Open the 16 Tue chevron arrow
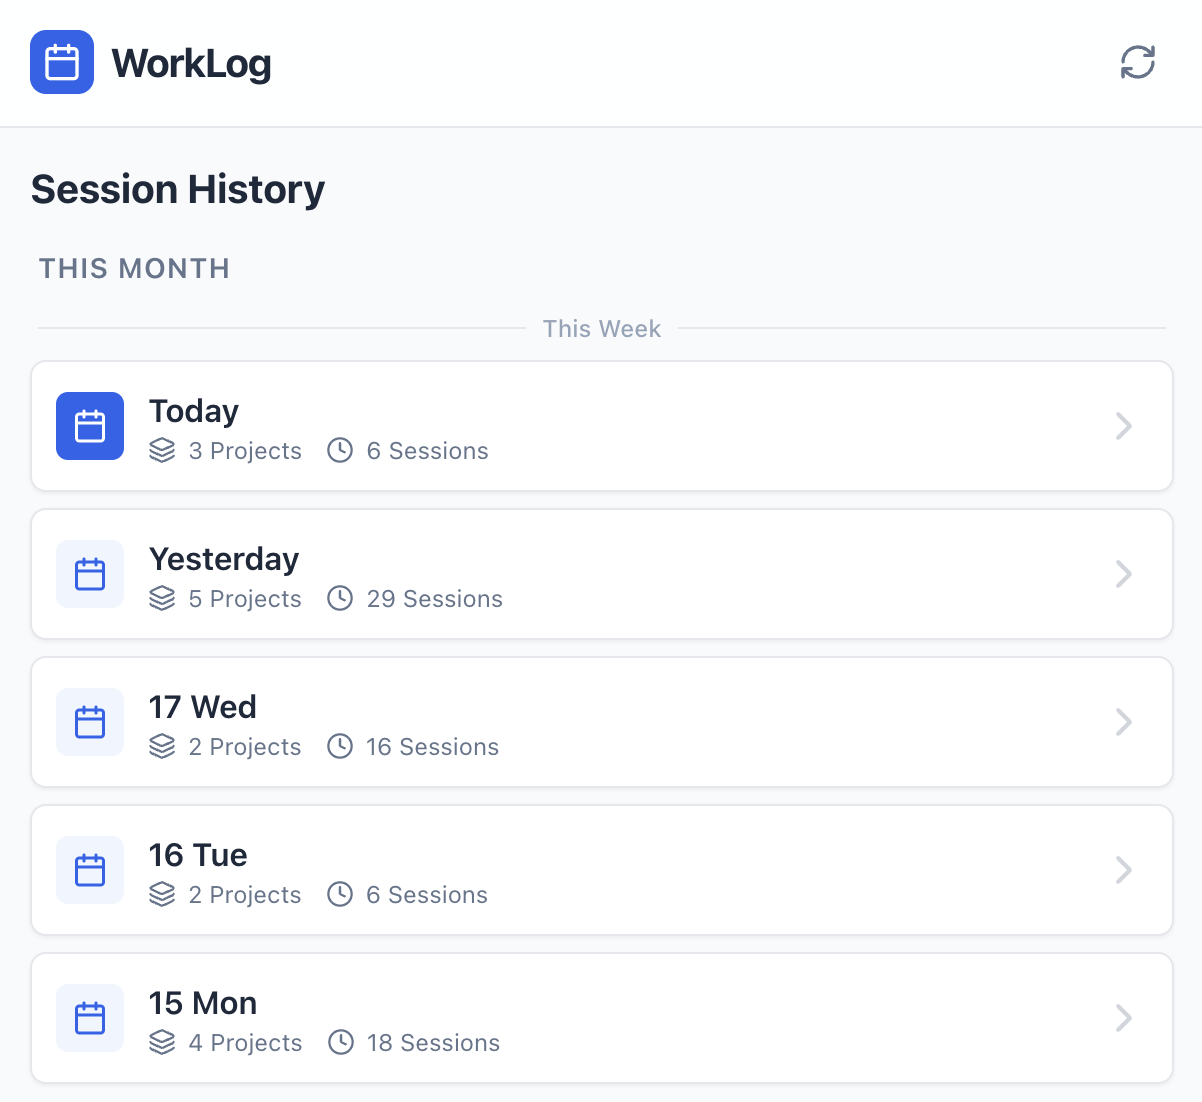 pyautogui.click(x=1123, y=870)
